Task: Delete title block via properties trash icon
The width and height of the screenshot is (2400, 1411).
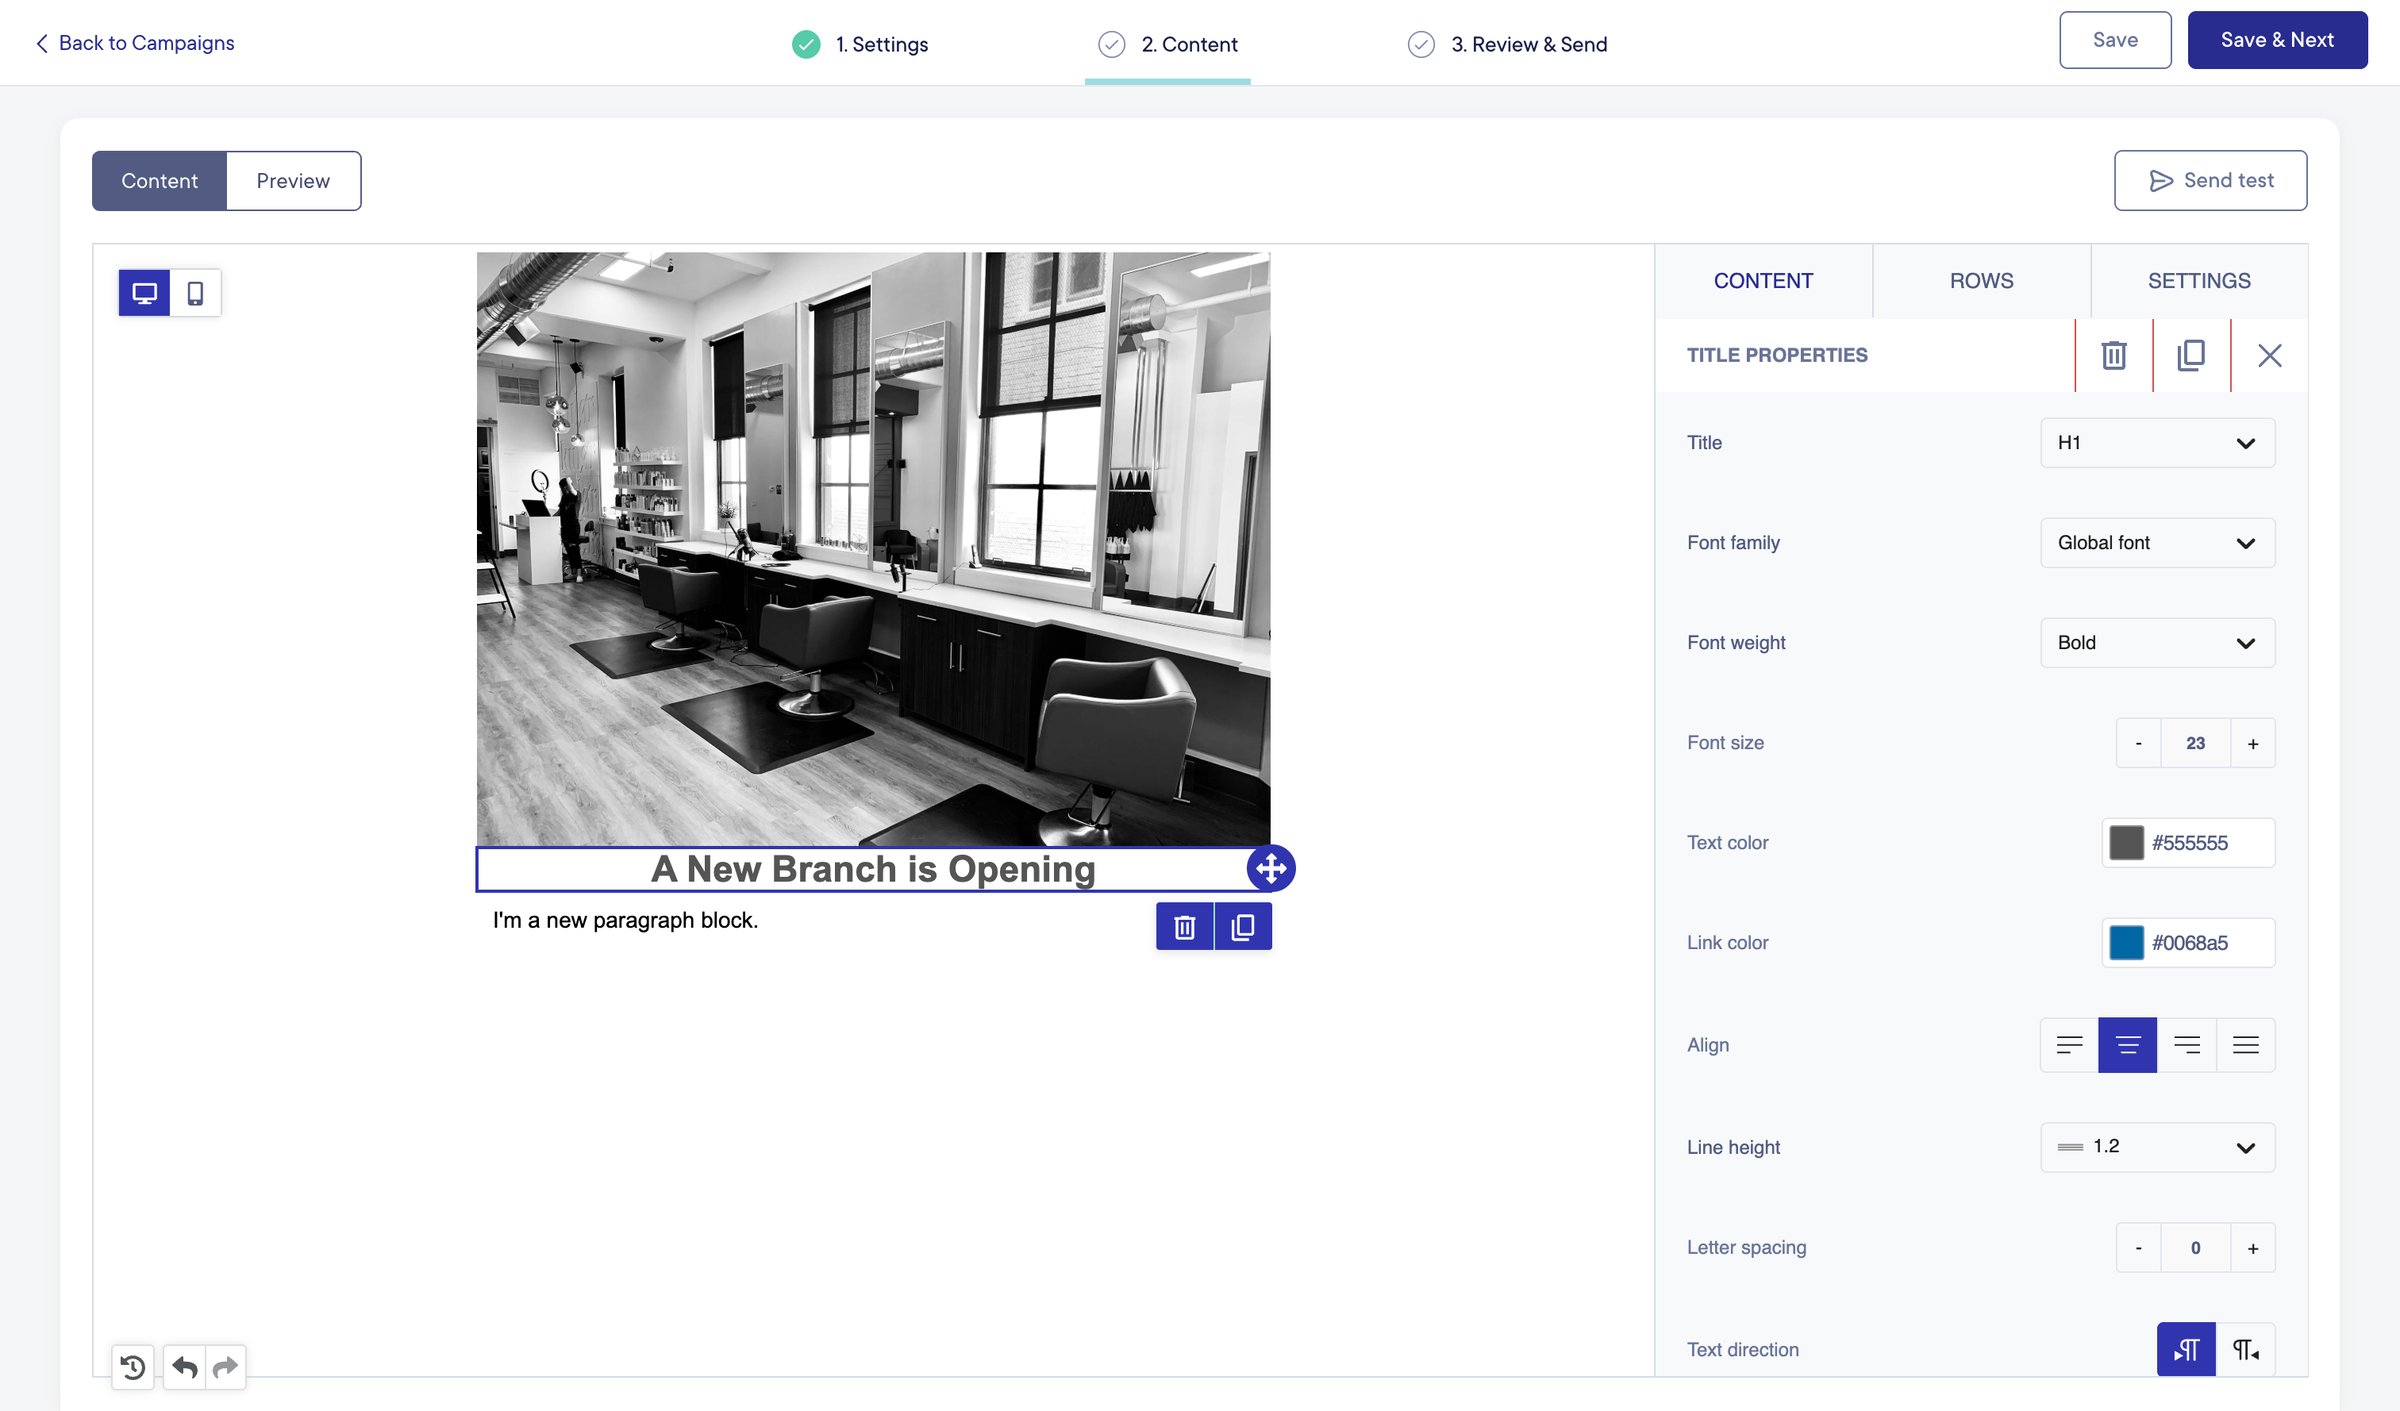Action: coord(2114,355)
